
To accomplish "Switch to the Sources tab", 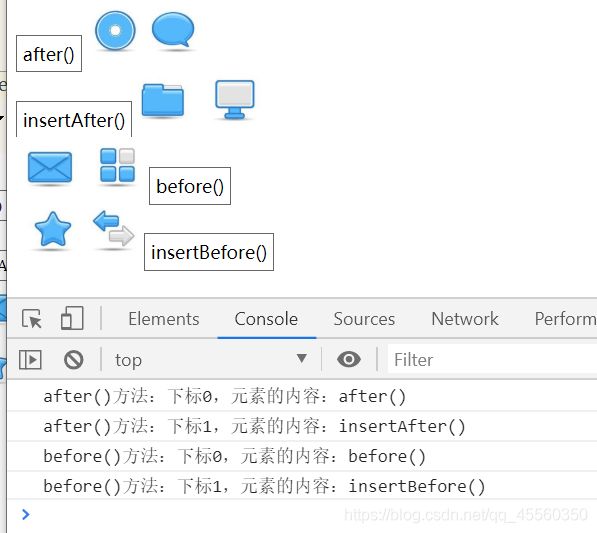I will (x=364, y=319).
